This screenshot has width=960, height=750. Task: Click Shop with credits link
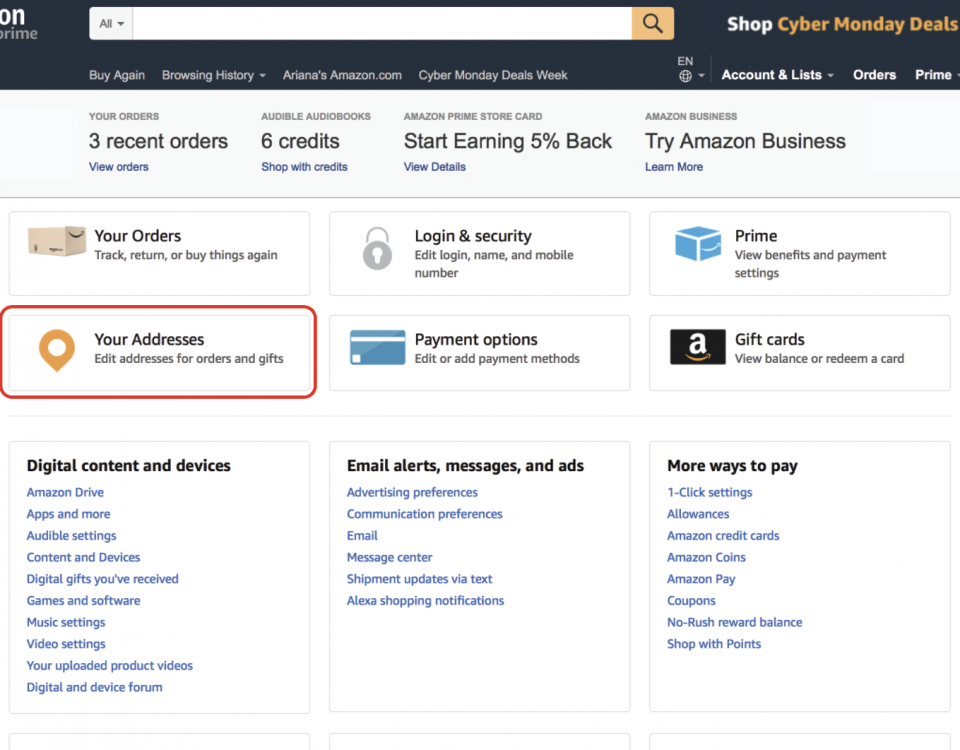[x=304, y=167]
